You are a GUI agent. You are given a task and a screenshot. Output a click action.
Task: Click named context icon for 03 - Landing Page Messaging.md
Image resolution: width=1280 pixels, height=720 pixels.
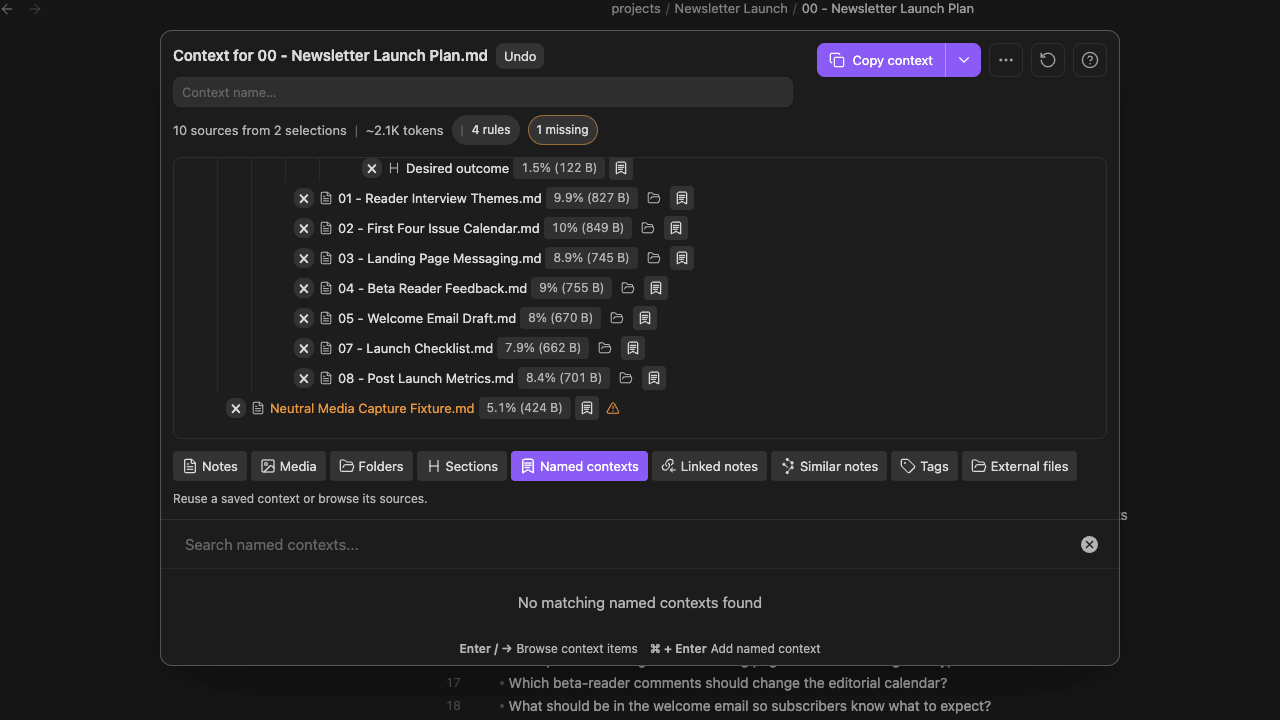pyautogui.click(x=682, y=258)
